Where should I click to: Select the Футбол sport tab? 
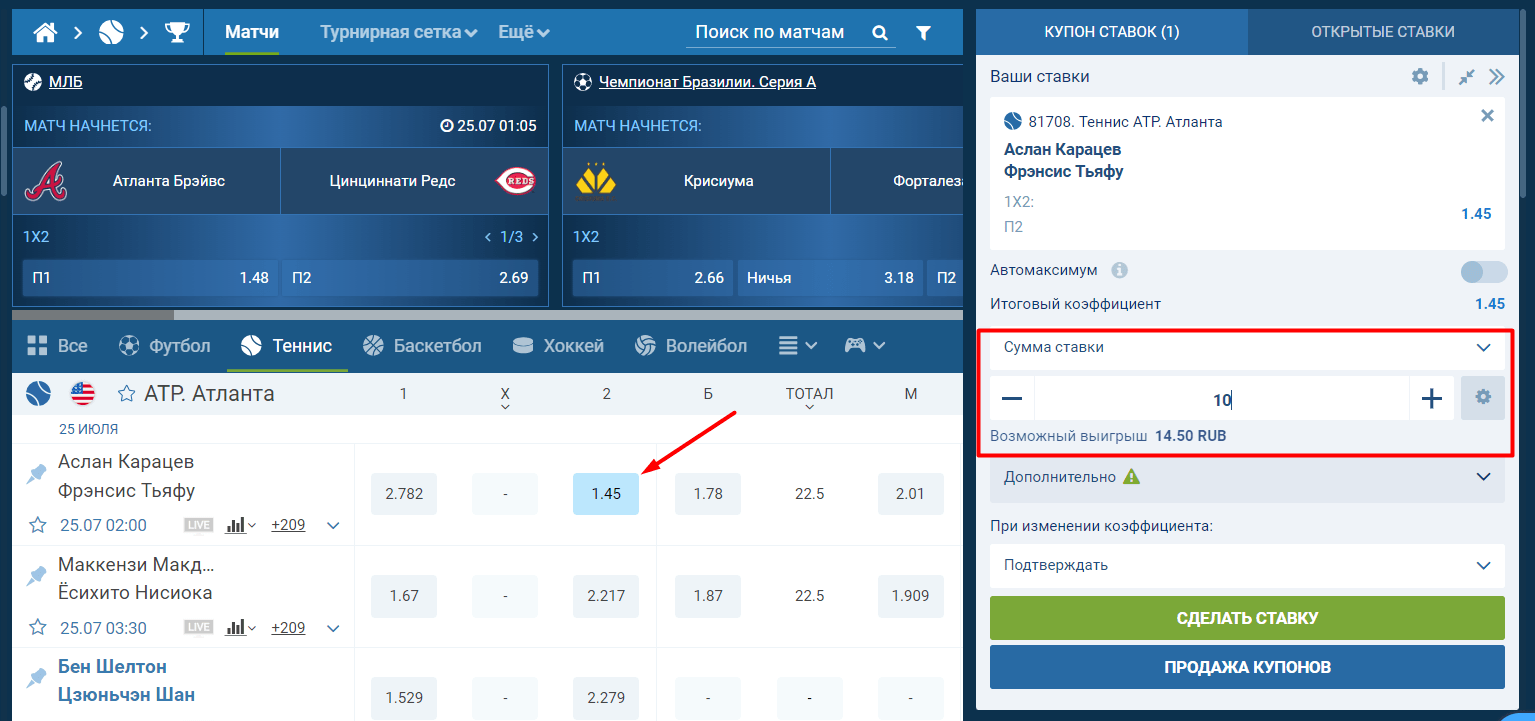pos(165,346)
